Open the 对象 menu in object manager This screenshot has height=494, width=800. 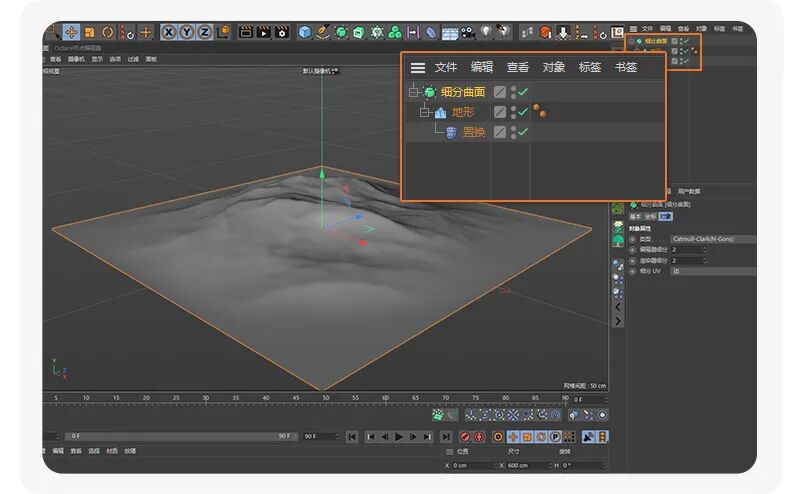(x=554, y=67)
